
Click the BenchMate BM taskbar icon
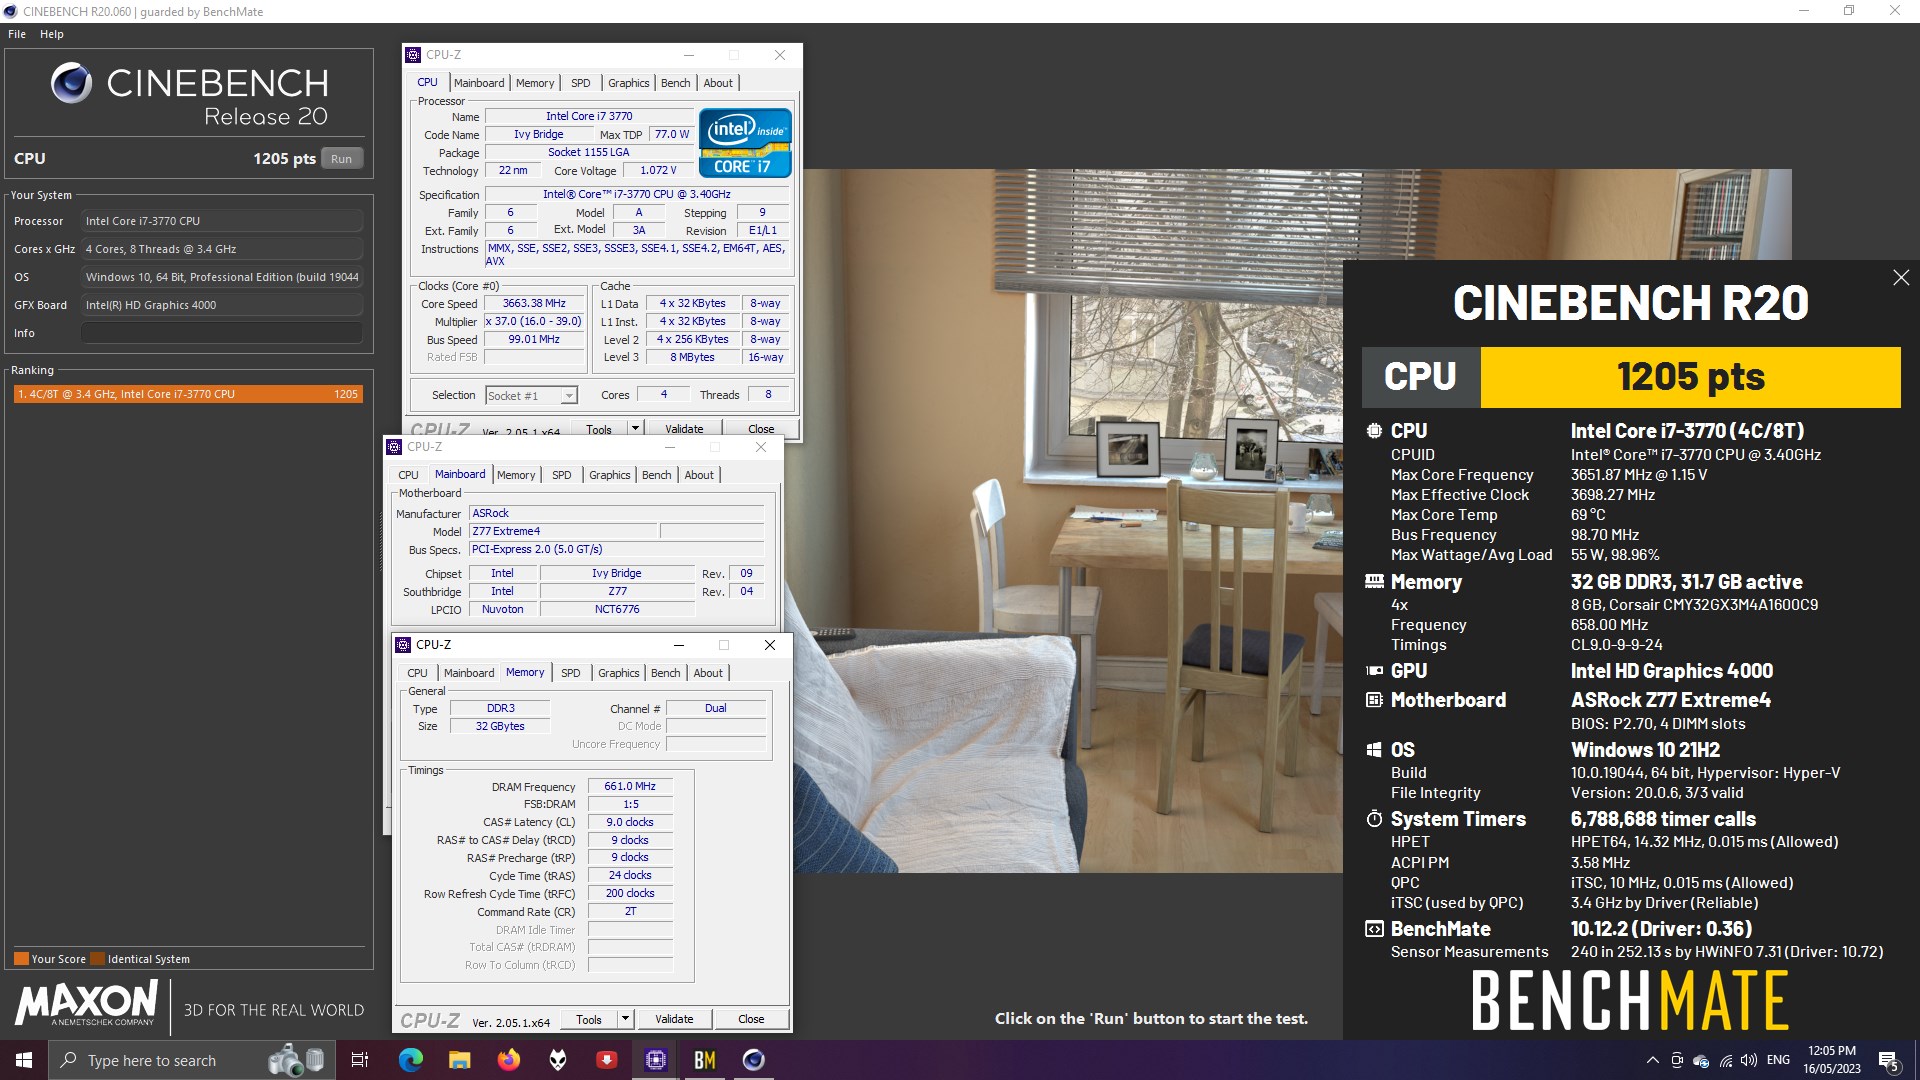point(705,1060)
